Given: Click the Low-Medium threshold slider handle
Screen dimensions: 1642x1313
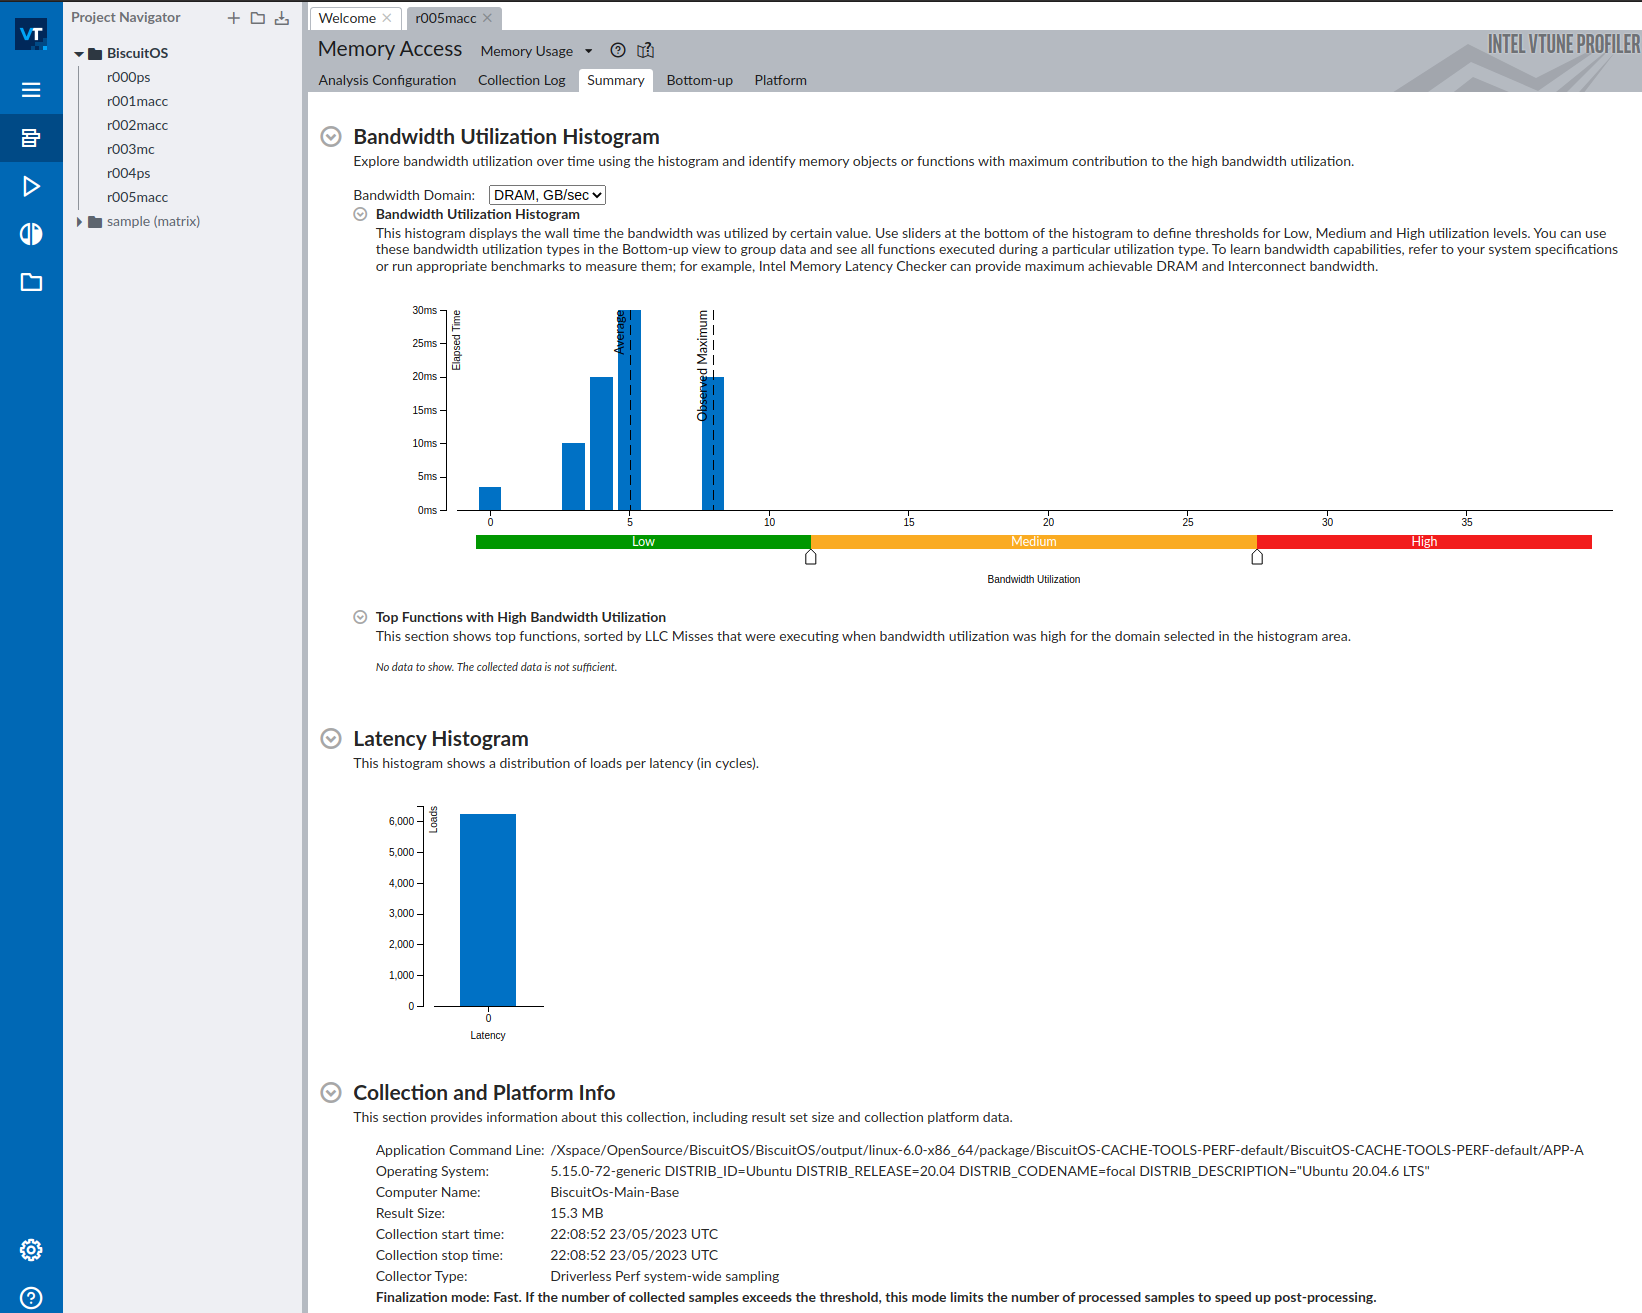Looking at the screenshot, I should coord(811,557).
